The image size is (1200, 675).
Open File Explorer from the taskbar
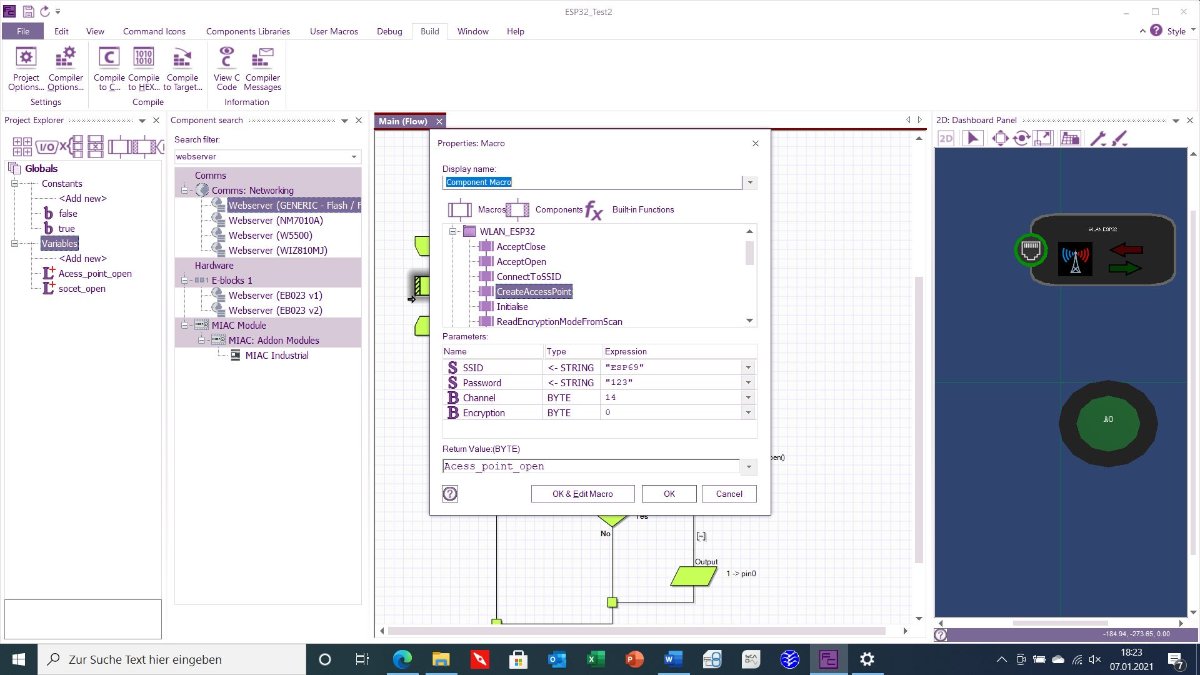pos(441,659)
